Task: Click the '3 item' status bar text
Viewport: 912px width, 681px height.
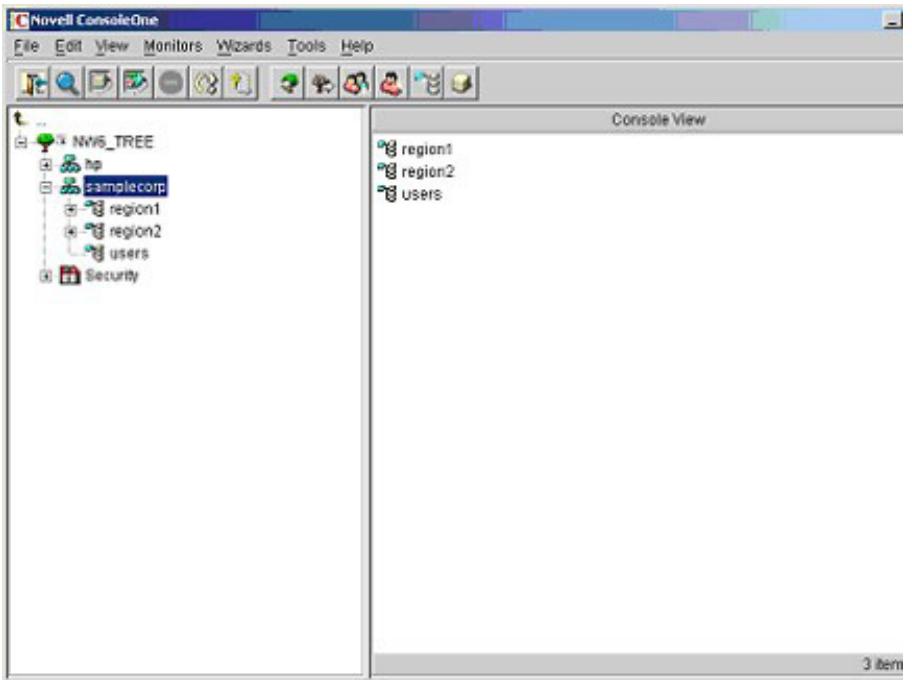Action: (882, 664)
